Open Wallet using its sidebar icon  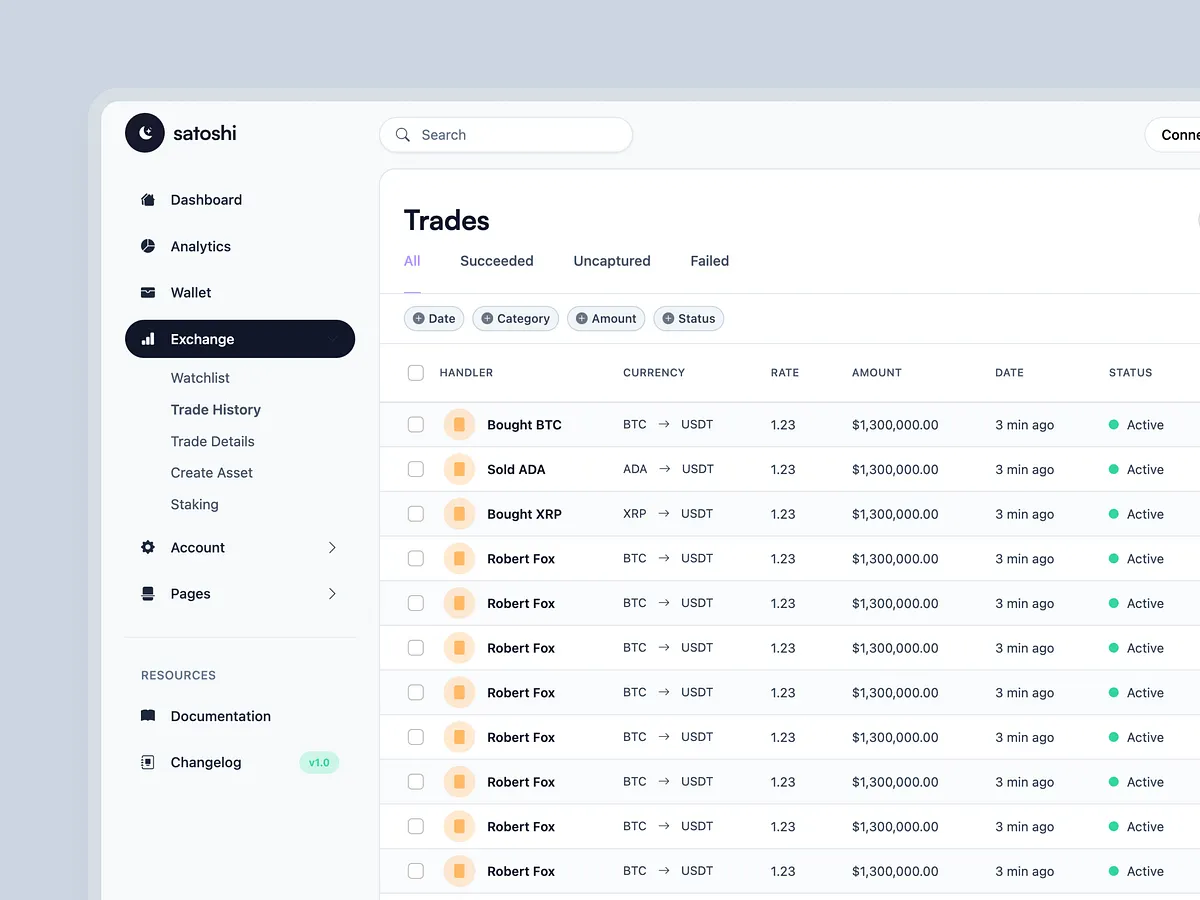[x=147, y=292]
